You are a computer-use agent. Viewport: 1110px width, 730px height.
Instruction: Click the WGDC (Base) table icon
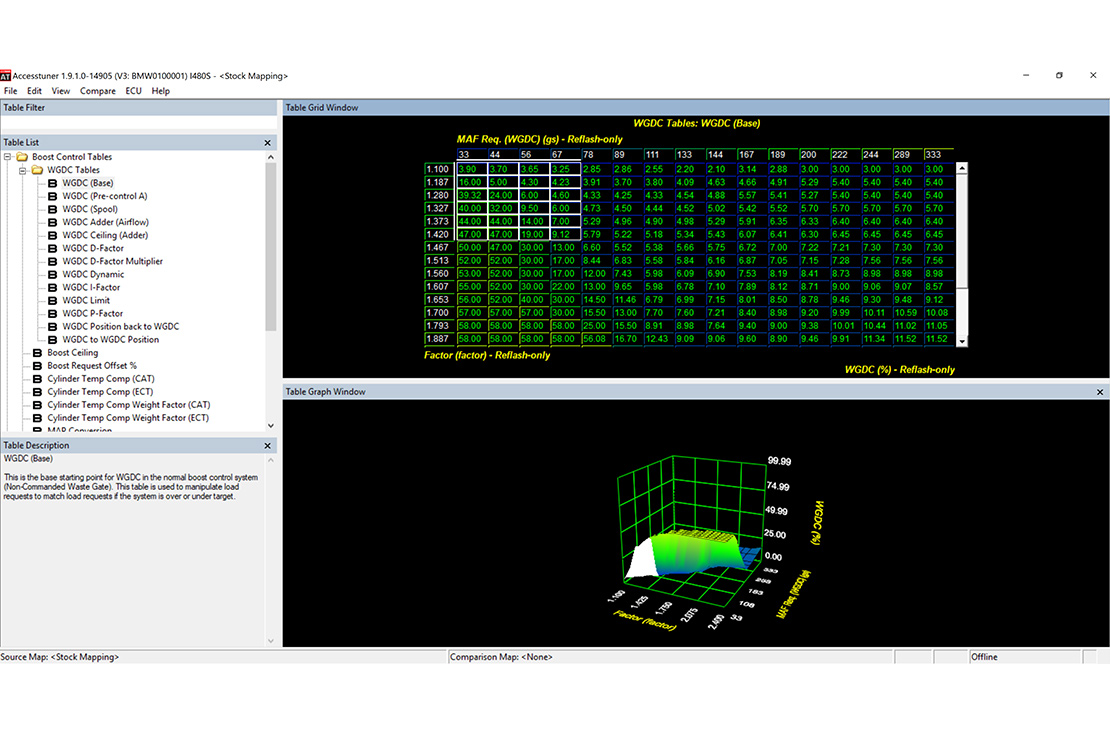(x=52, y=183)
